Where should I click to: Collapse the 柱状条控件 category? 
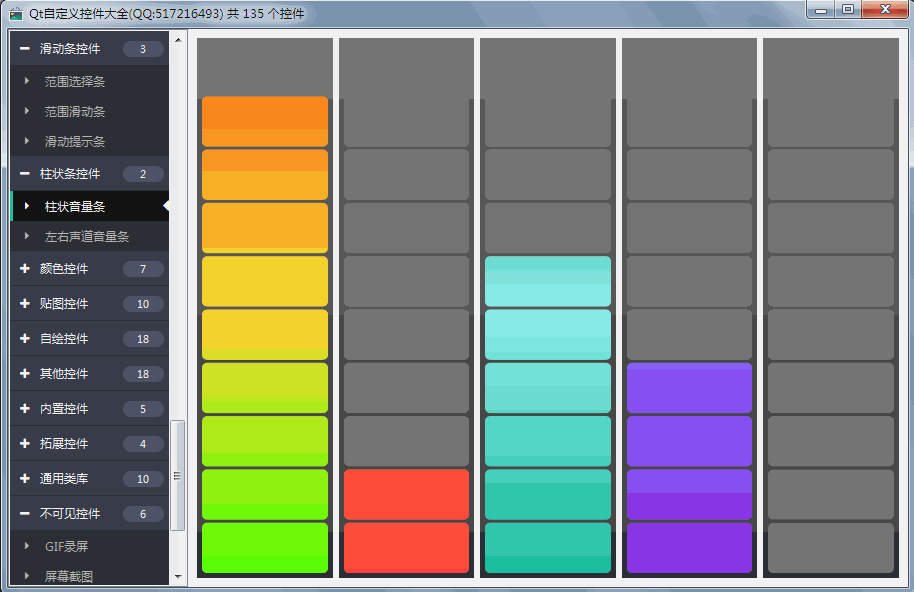pyautogui.click(x=70, y=174)
